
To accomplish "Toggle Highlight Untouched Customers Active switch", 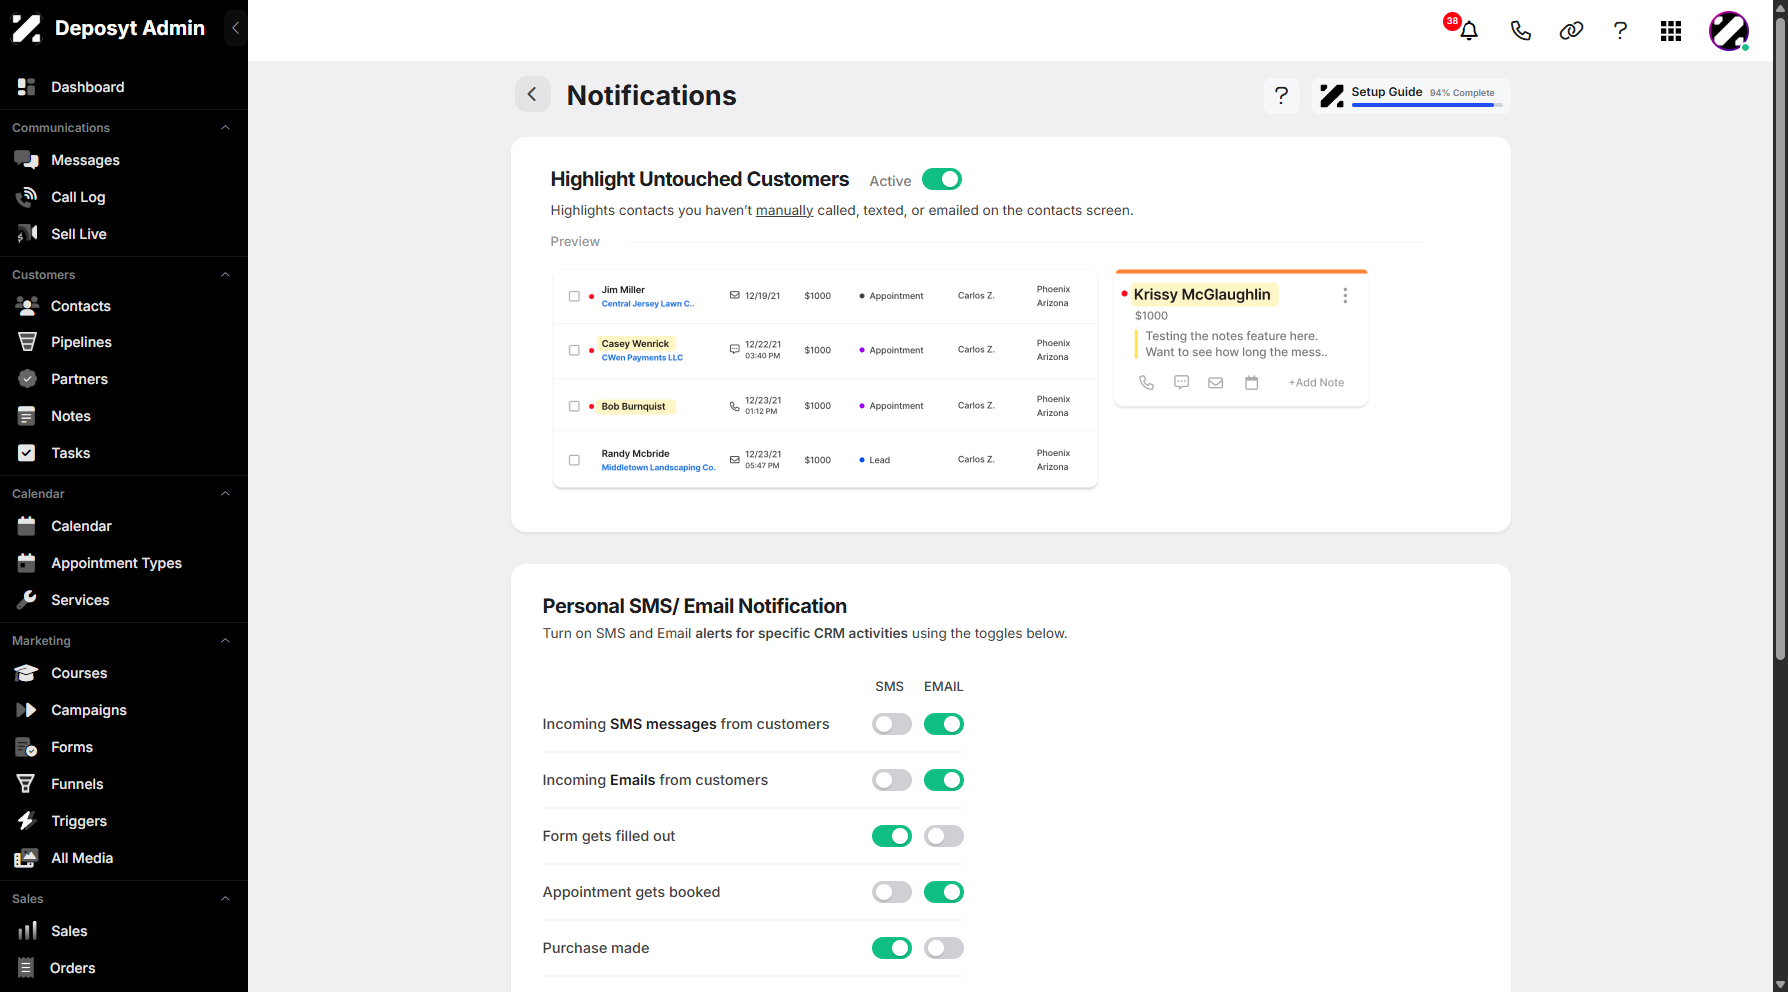I will [x=941, y=179].
